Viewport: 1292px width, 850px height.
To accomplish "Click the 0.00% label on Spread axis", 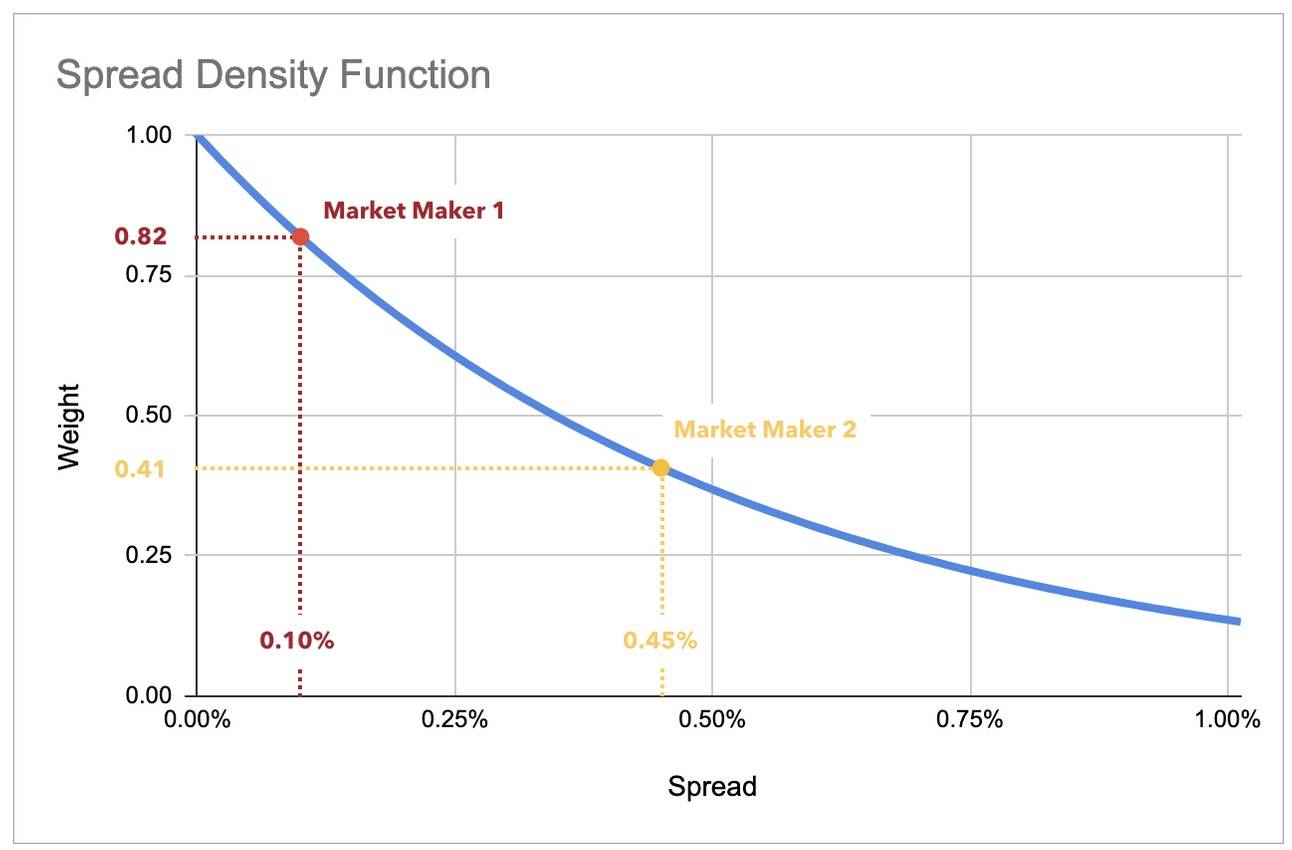I will pos(197,720).
